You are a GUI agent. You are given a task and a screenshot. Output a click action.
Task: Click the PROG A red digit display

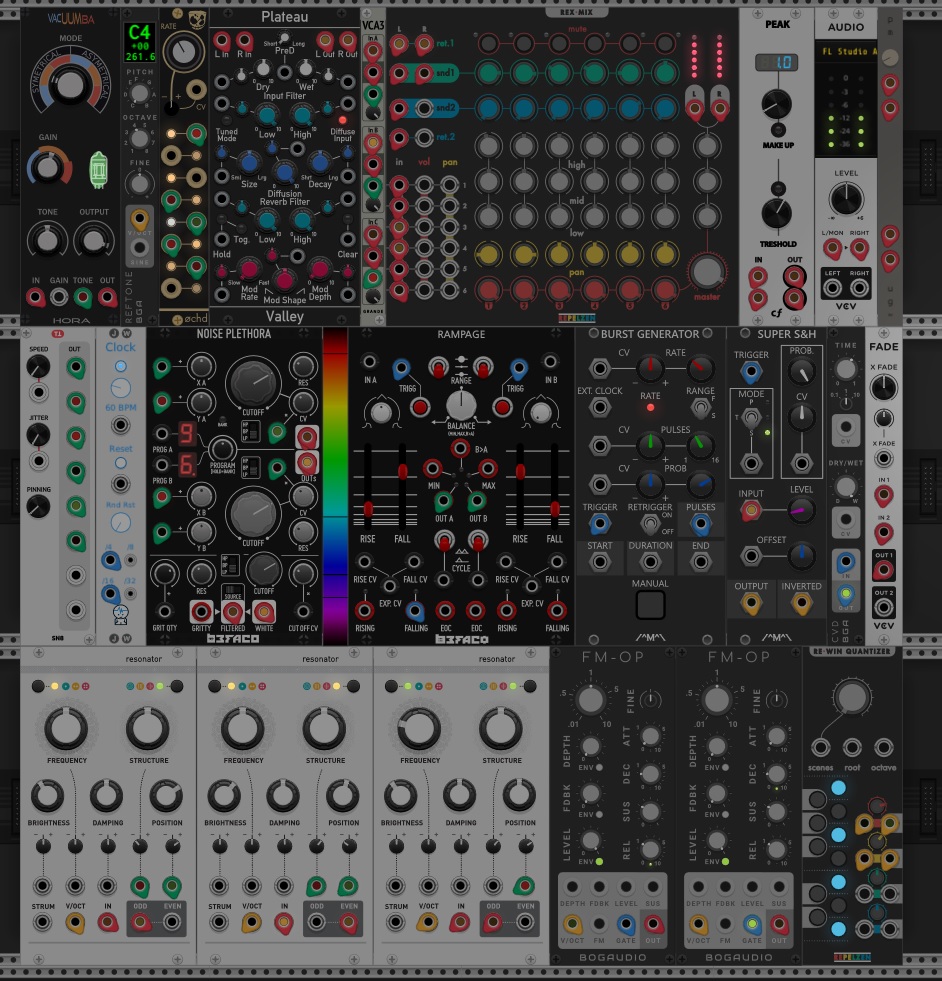tap(187, 434)
